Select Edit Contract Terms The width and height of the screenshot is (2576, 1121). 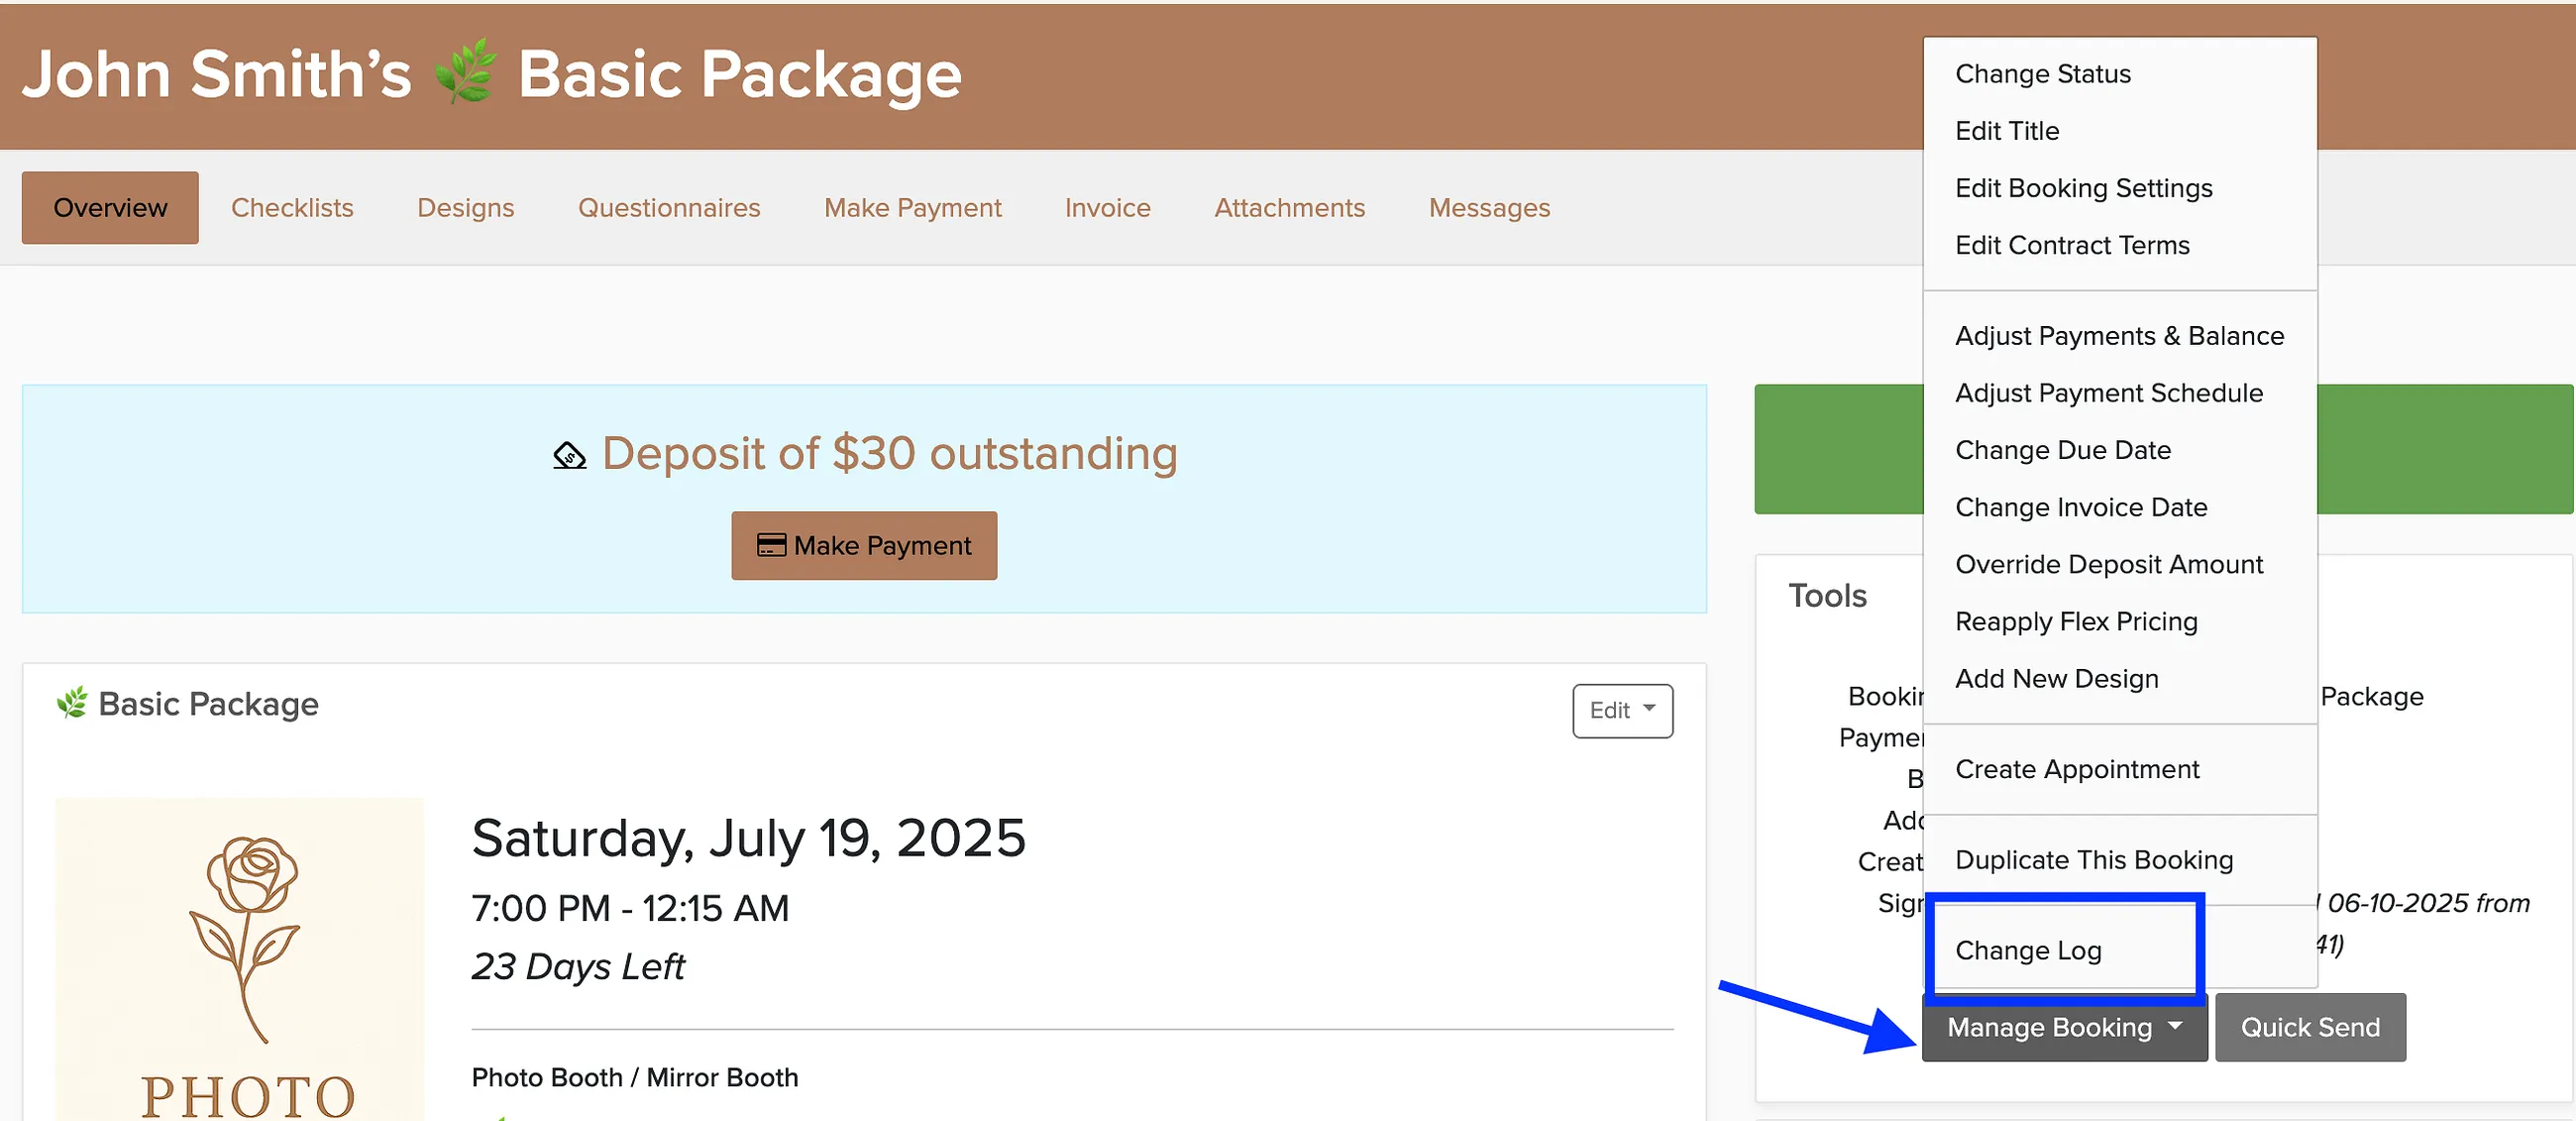[x=2072, y=246]
